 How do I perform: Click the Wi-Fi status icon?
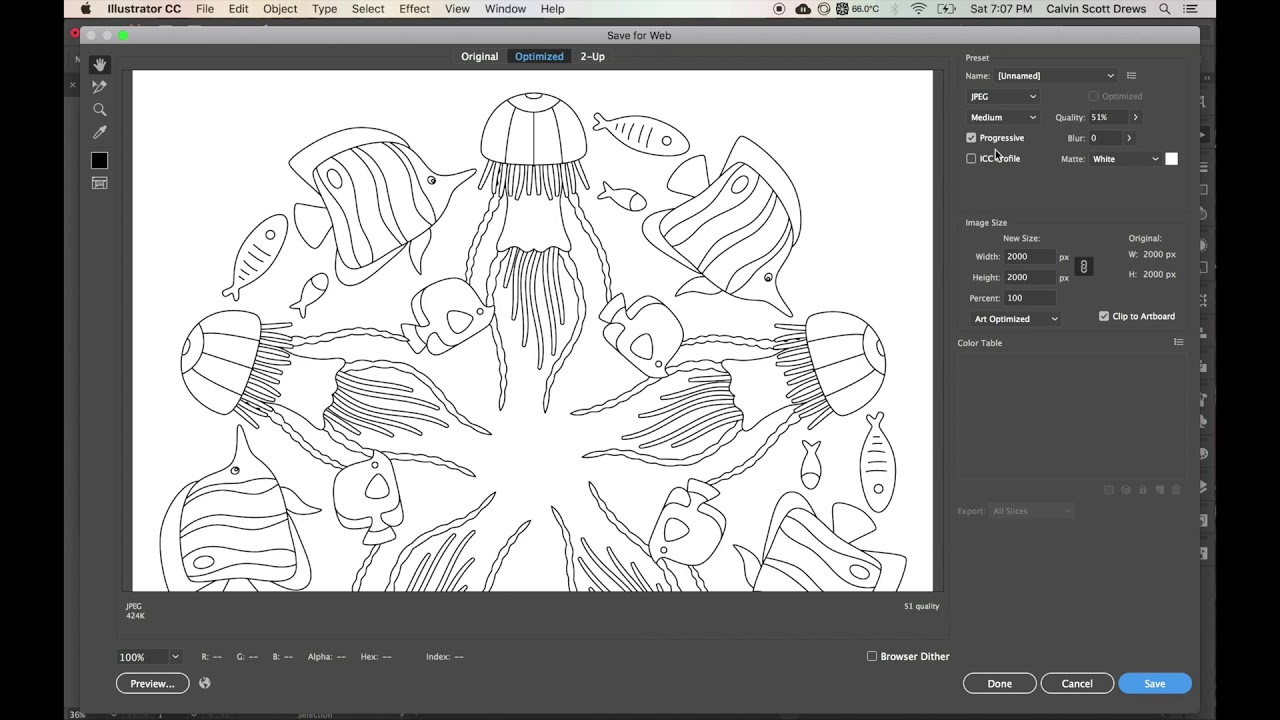(918, 9)
